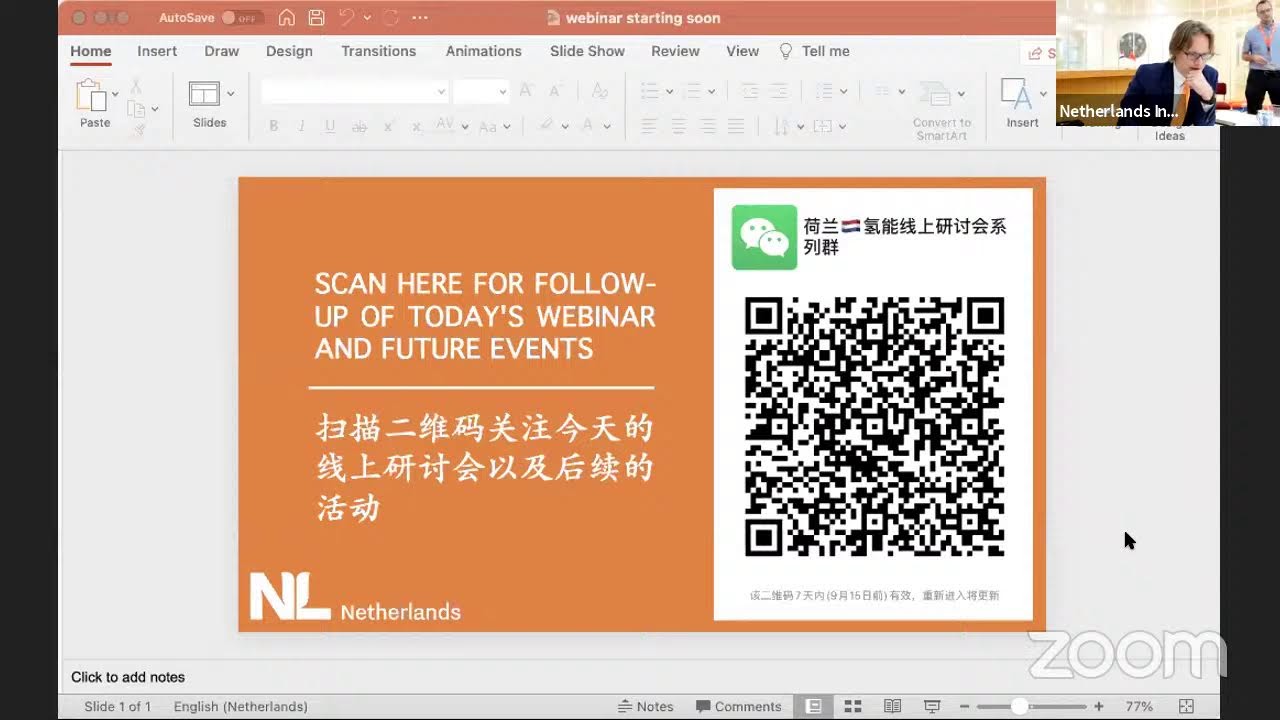Viewport: 1280px width, 720px height.
Task: Open the text direction options
Action: coord(789,126)
